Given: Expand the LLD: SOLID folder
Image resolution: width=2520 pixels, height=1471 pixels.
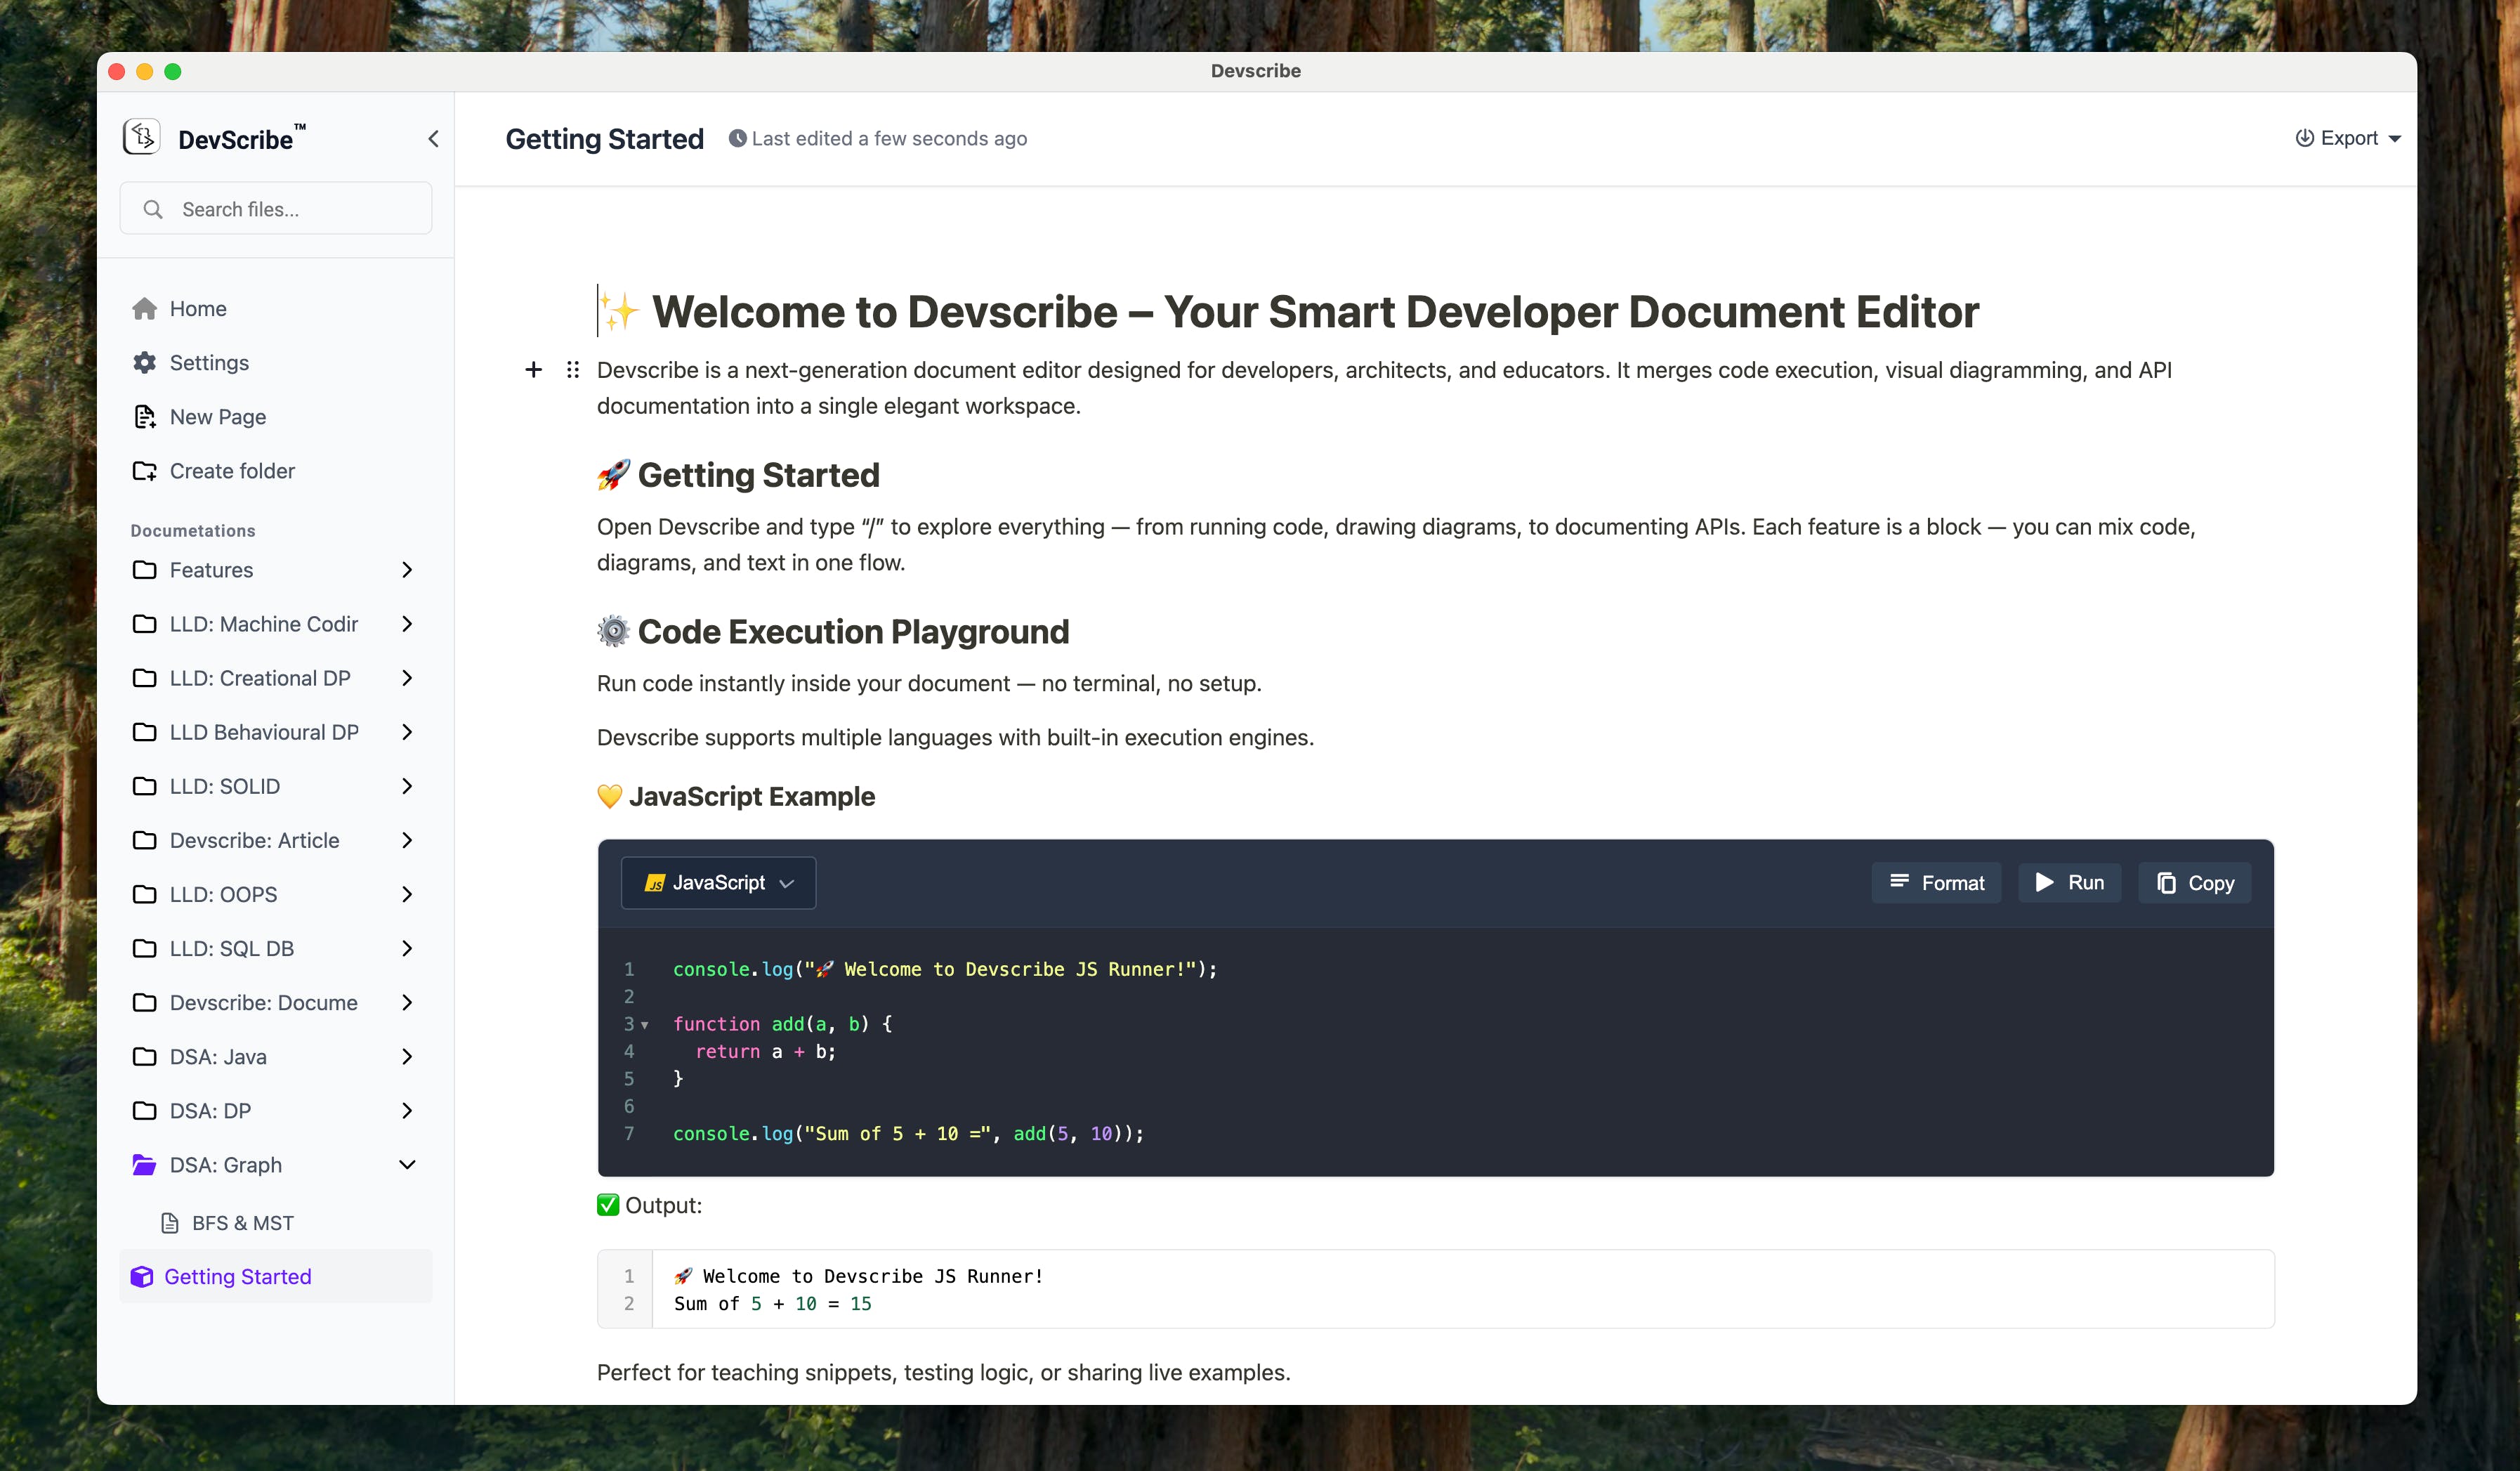Looking at the screenshot, I should pos(407,786).
